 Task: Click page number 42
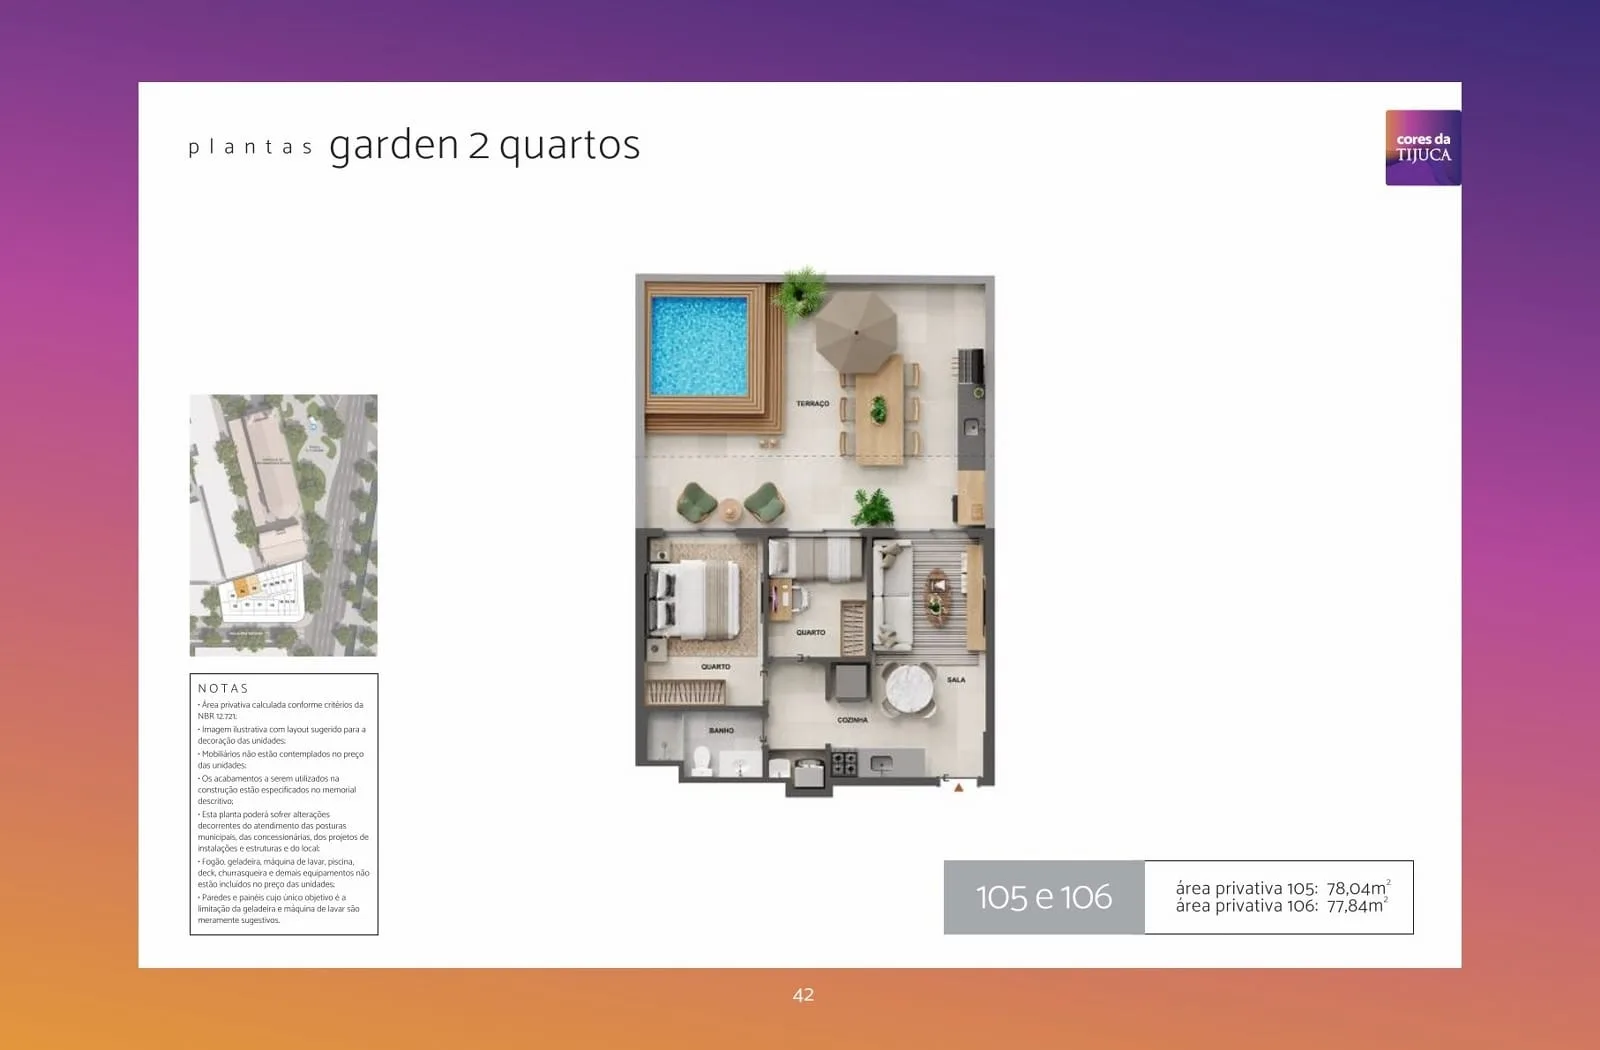tap(803, 995)
